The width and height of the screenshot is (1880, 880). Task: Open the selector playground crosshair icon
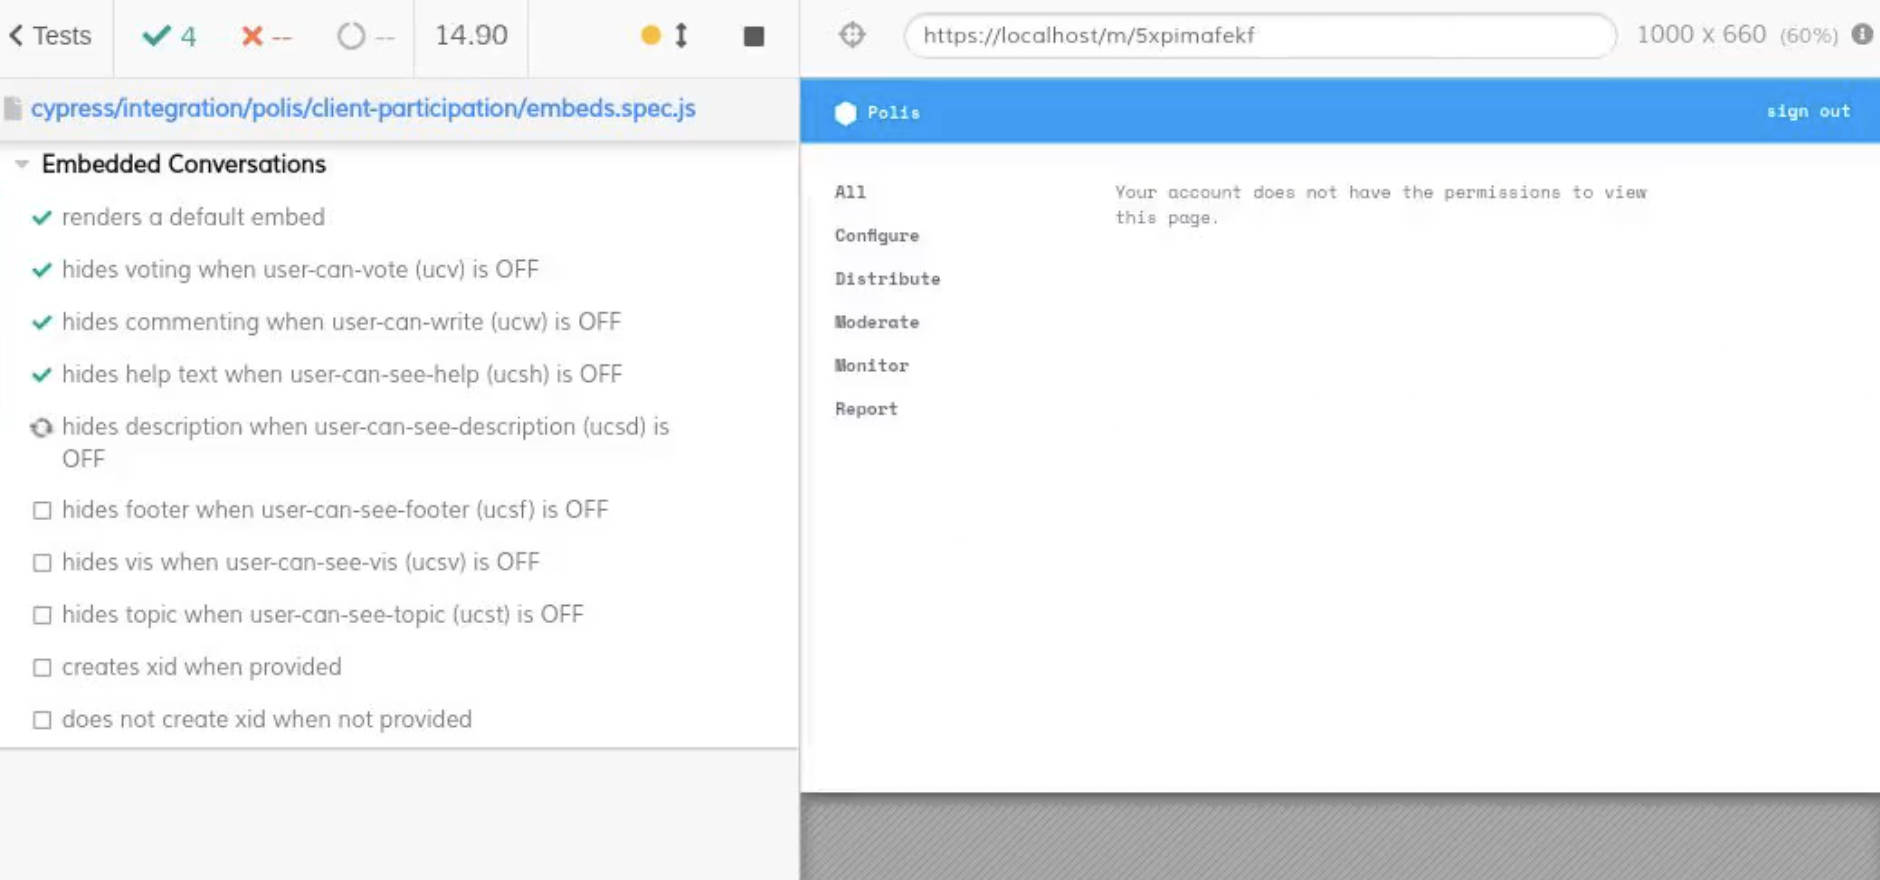click(x=852, y=35)
